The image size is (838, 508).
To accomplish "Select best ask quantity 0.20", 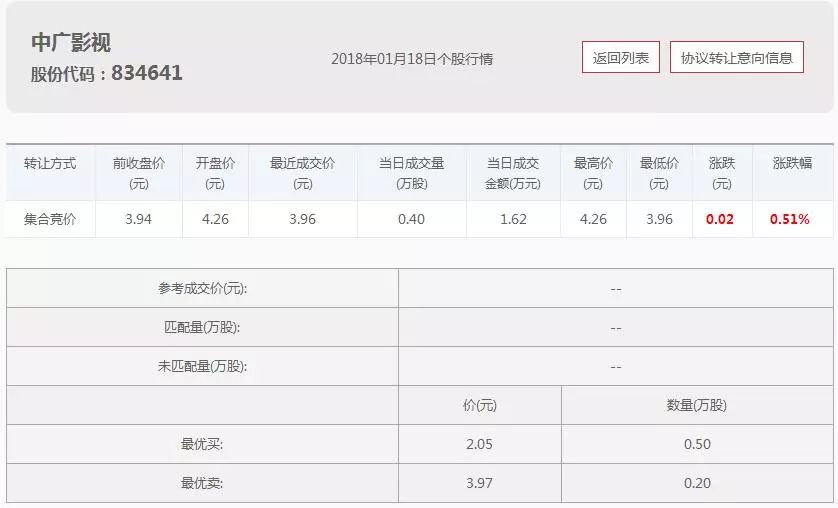I will point(697,483).
